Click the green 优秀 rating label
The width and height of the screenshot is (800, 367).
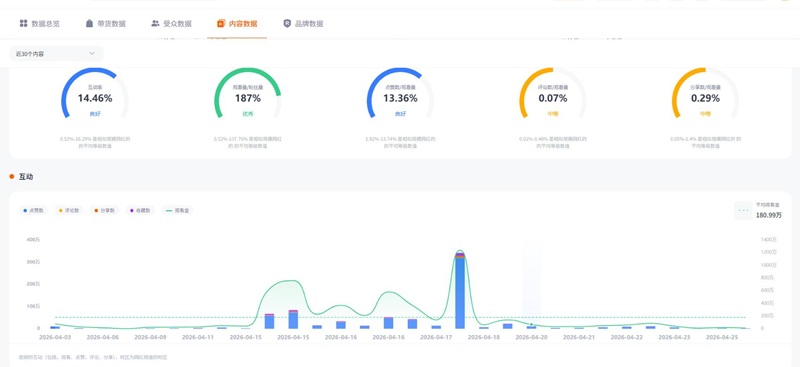[247, 114]
